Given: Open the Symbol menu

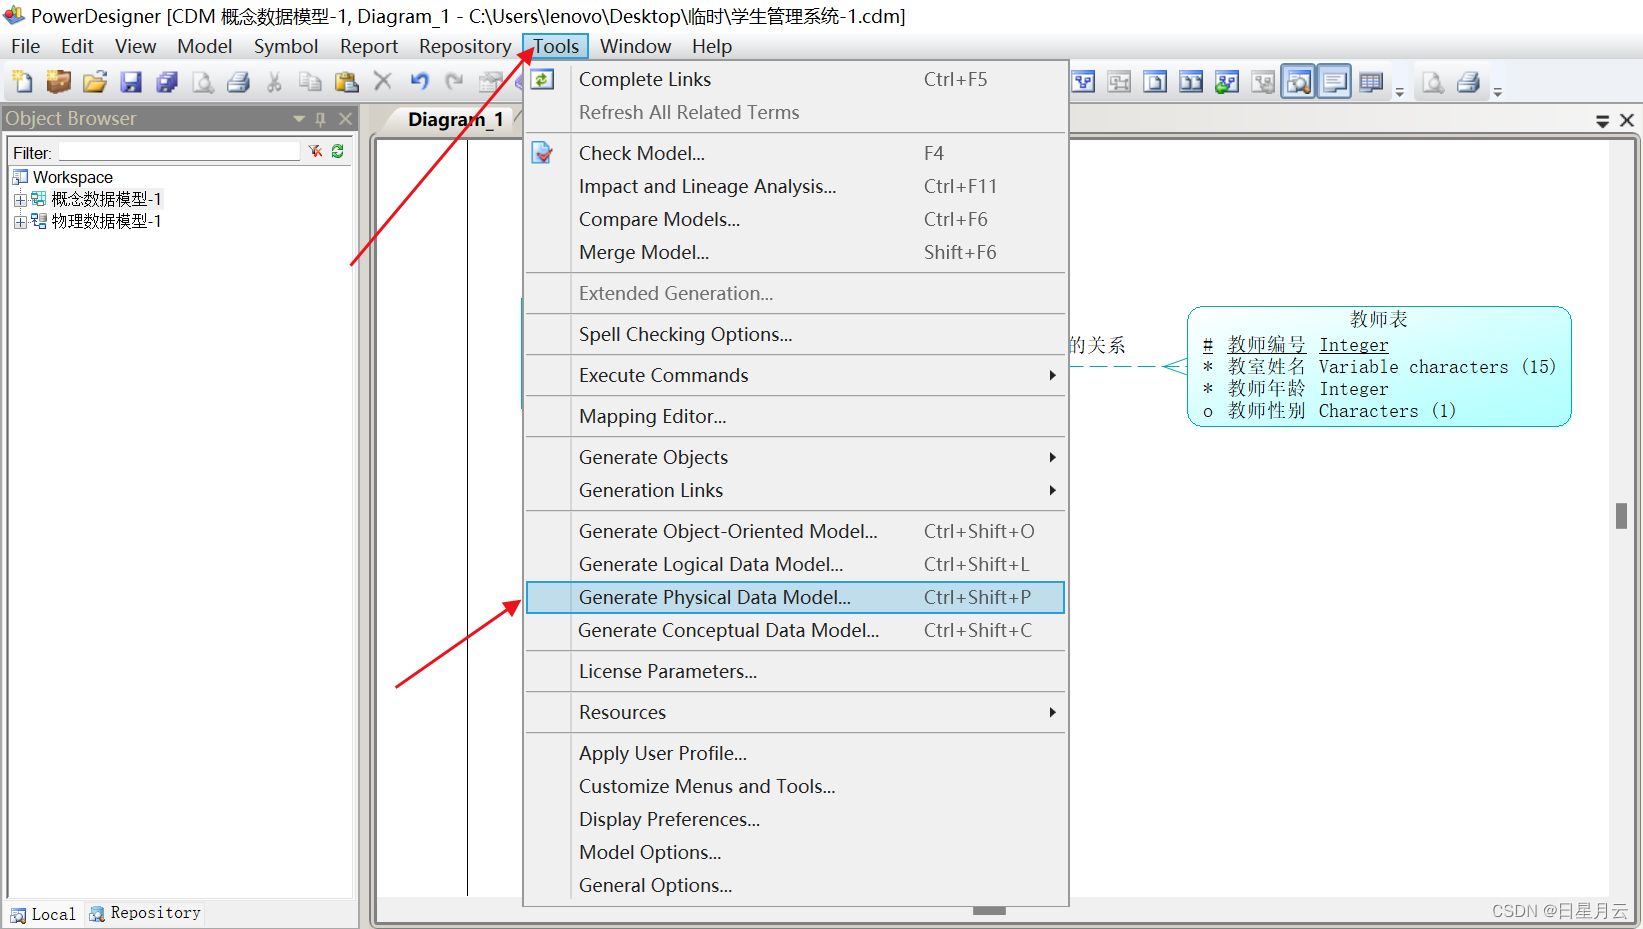Looking at the screenshot, I should (286, 46).
